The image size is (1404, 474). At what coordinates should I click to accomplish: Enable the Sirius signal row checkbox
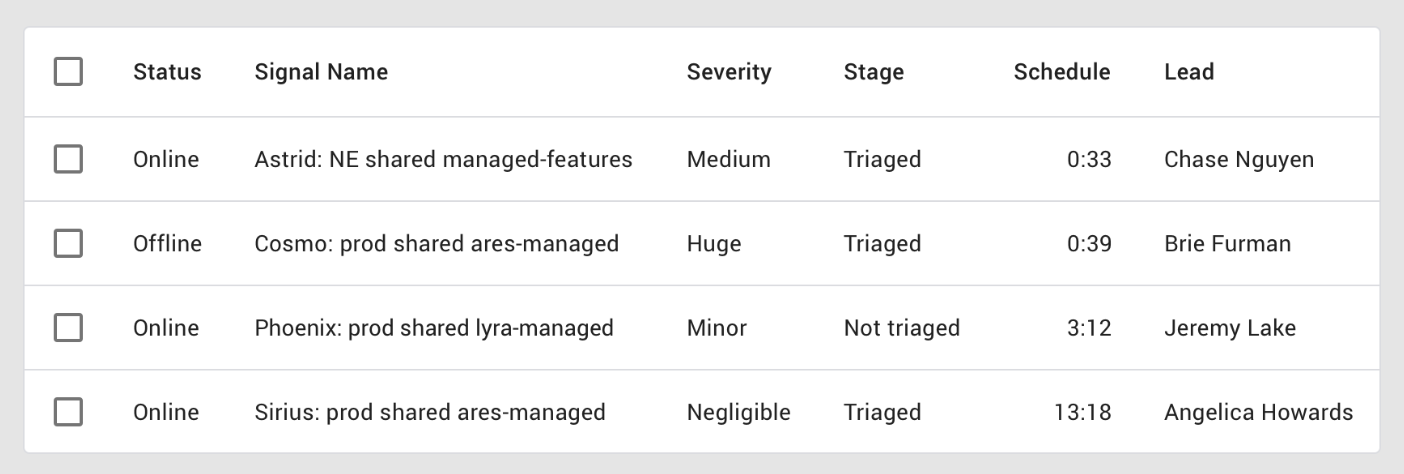pos(68,412)
